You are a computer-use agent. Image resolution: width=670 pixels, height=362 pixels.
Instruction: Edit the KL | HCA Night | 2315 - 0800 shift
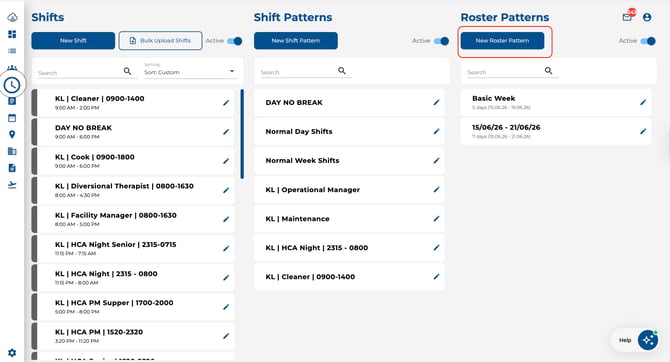pos(226,278)
